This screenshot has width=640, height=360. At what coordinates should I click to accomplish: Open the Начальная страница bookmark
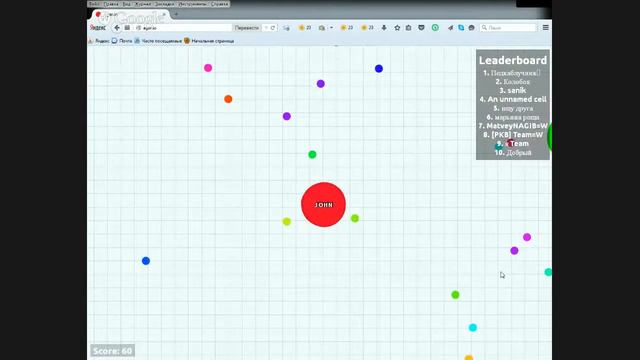pos(209,41)
